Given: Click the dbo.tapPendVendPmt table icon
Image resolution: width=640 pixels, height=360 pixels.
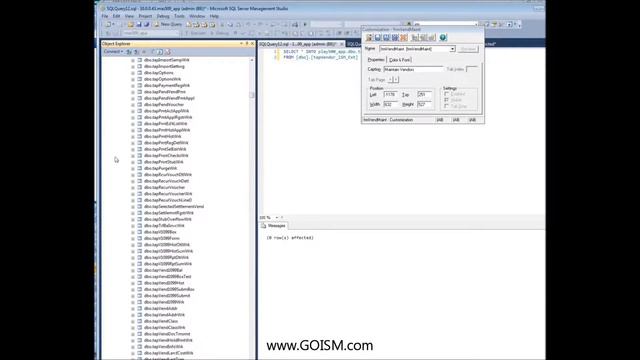Looking at the screenshot, I should [140, 92].
